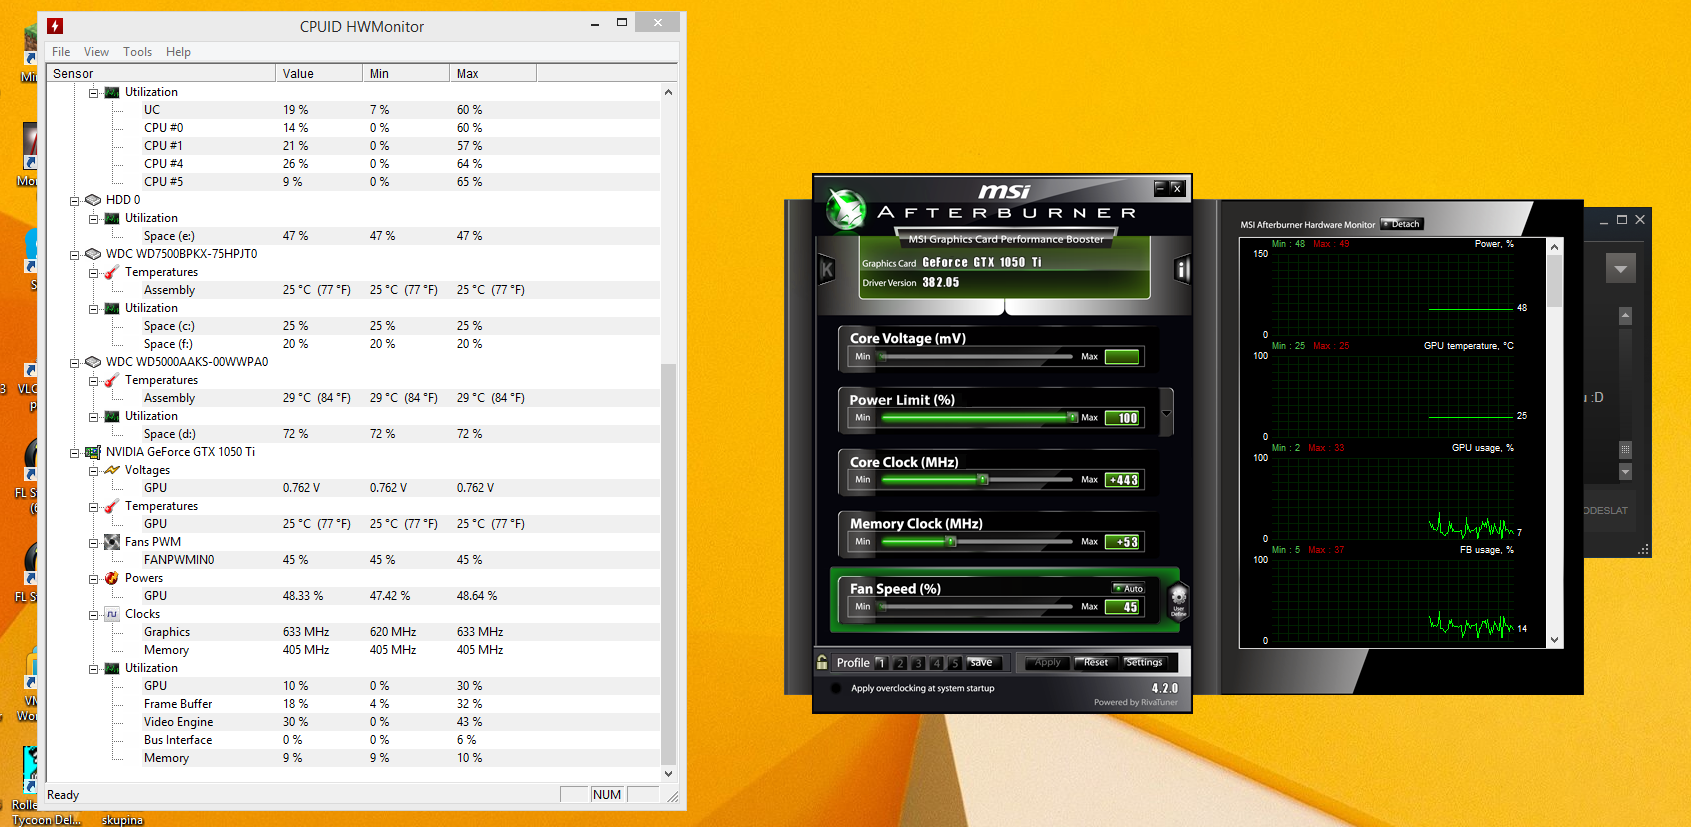The height and width of the screenshot is (827, 1691).
Task: Click the Utilization graph icon above Frame Buffer
Action: click(x=112, y=668)
